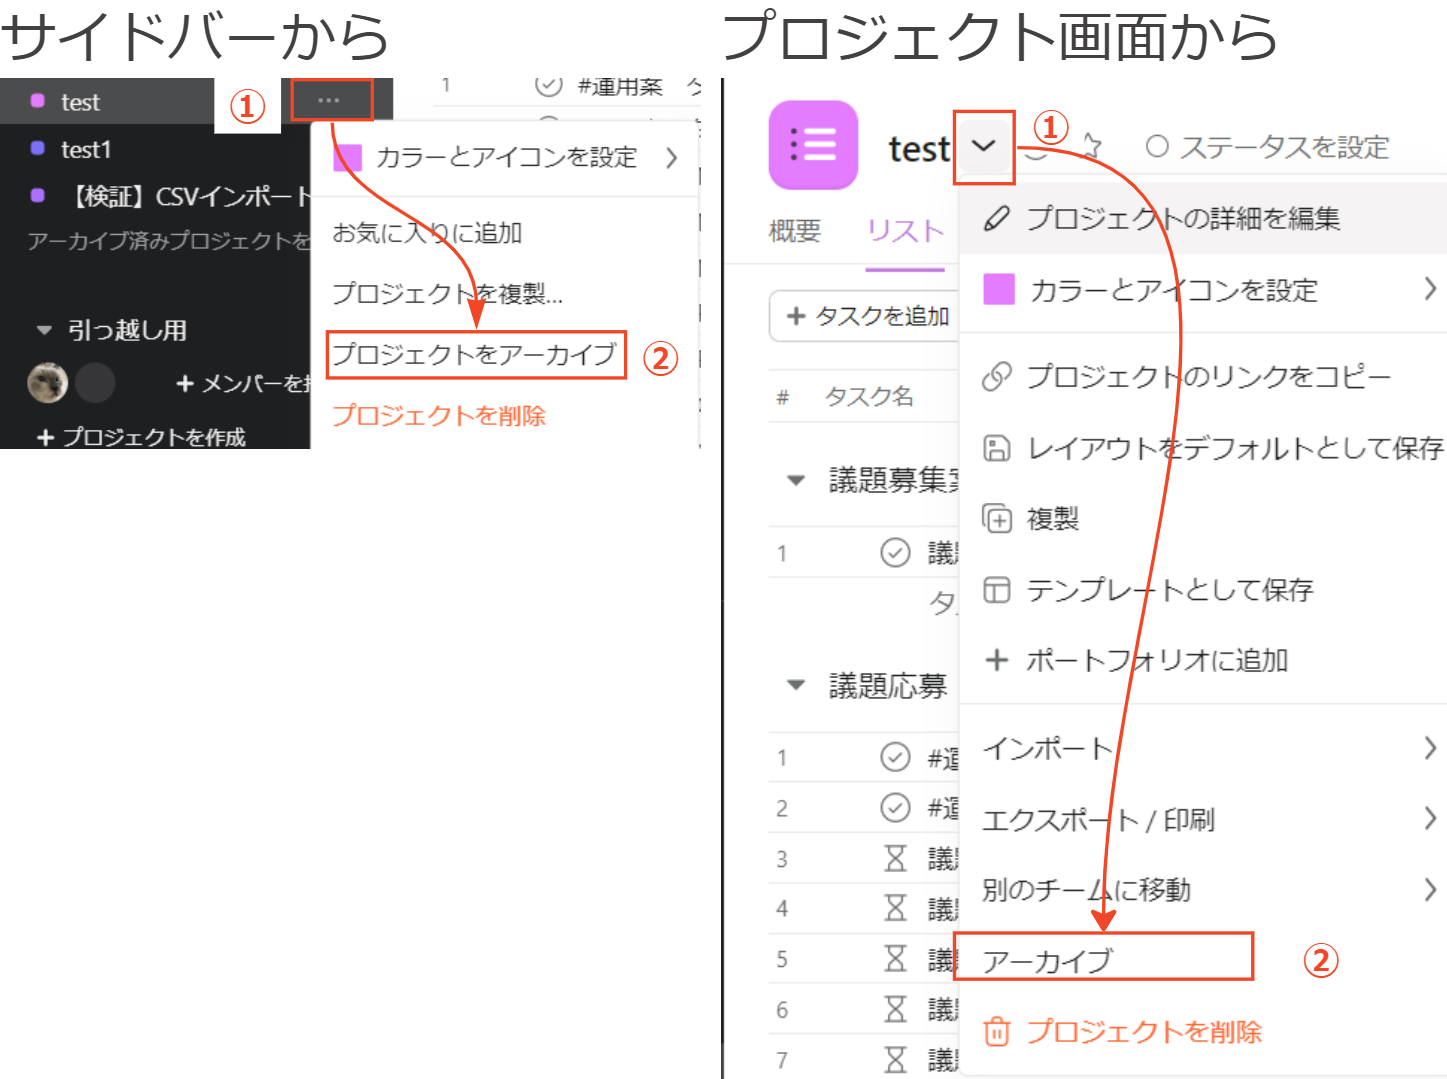Expand the カラーとアイコンを設定 chevron in project screen menu

point(1430,289)
